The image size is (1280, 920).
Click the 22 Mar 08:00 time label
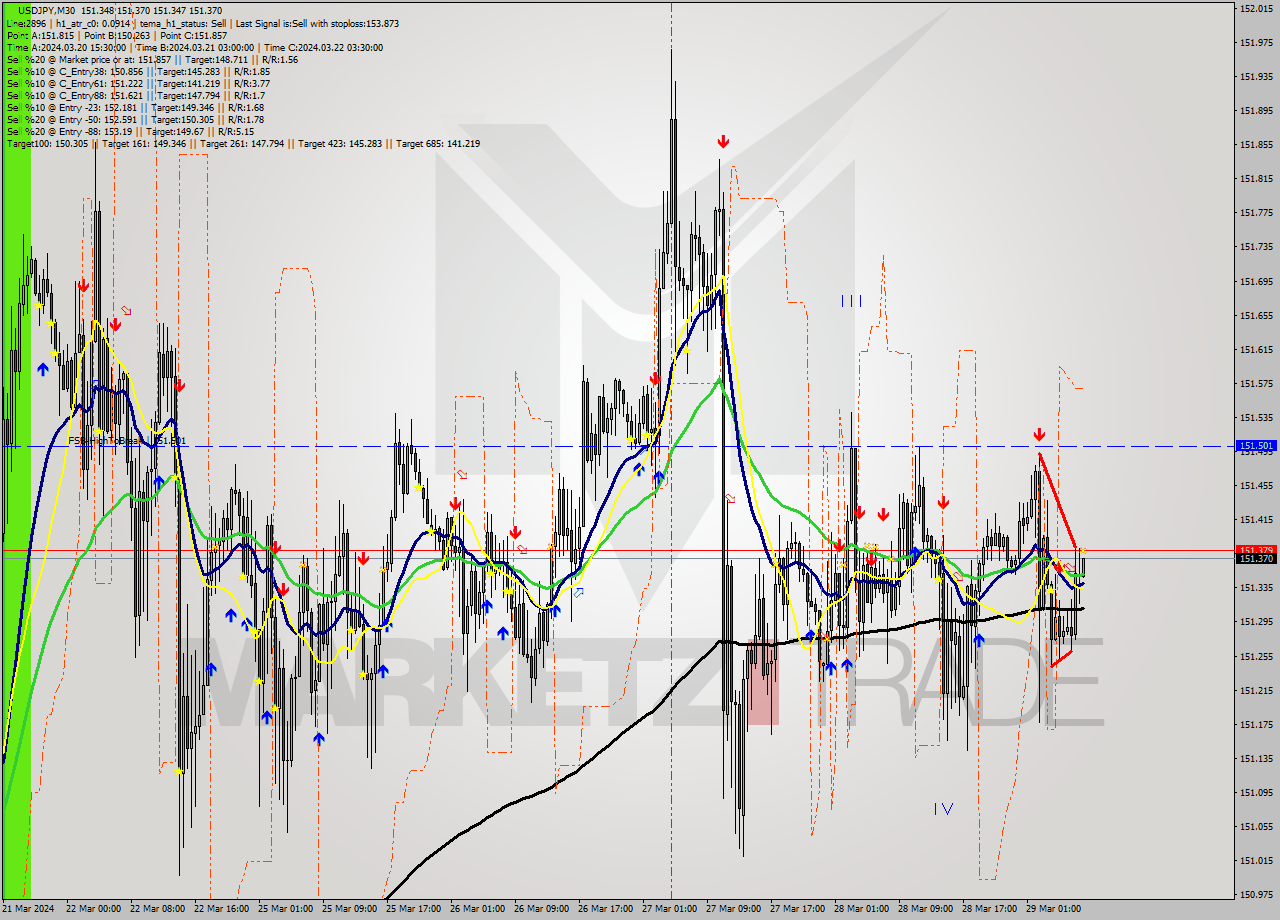tap(157, 909)
